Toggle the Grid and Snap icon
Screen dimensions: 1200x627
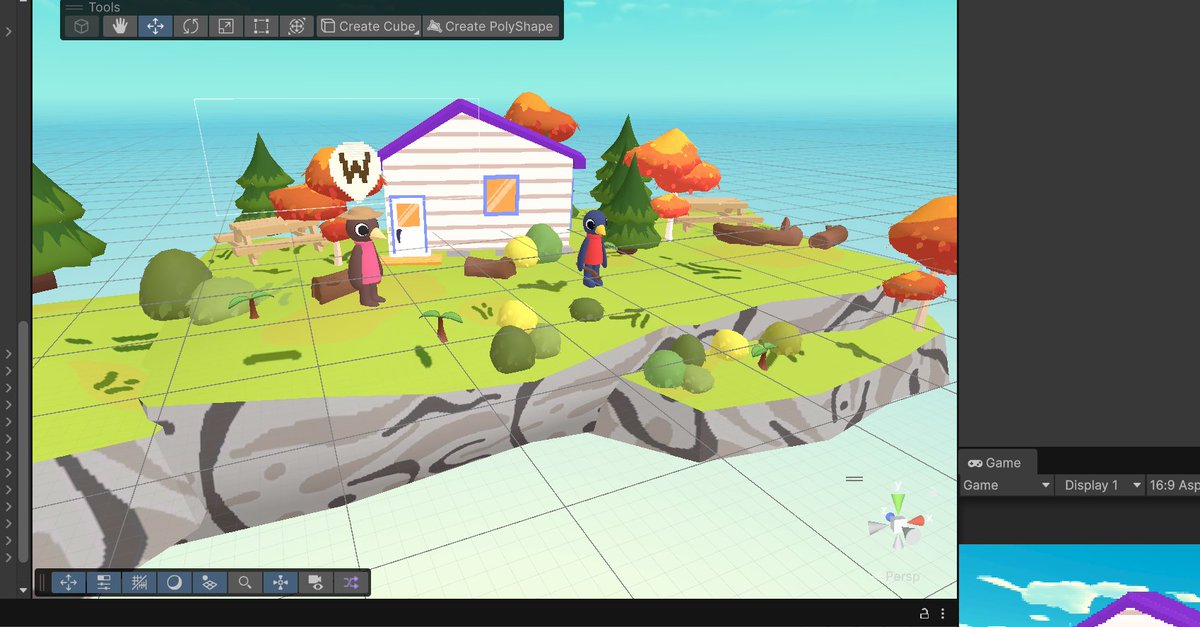(x=139, y=582)
